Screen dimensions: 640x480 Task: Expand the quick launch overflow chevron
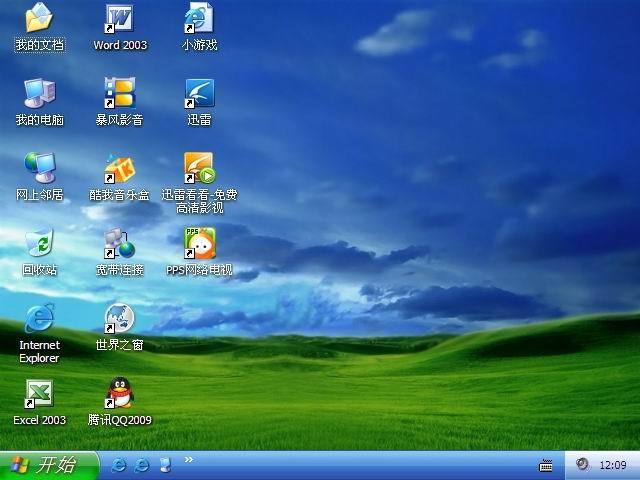[x=189, y=460]
